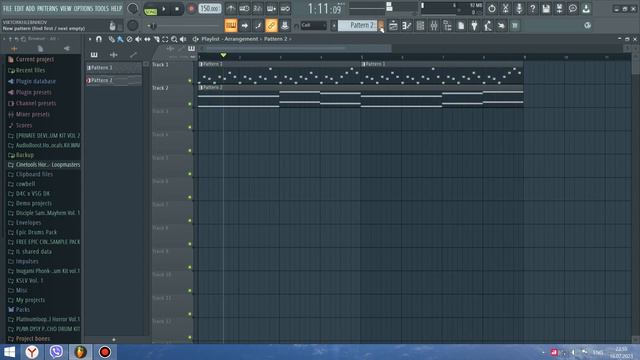The image size is (640, 360).
Task: Click the Save project floppy icon
Action: [x=546, y=9]
